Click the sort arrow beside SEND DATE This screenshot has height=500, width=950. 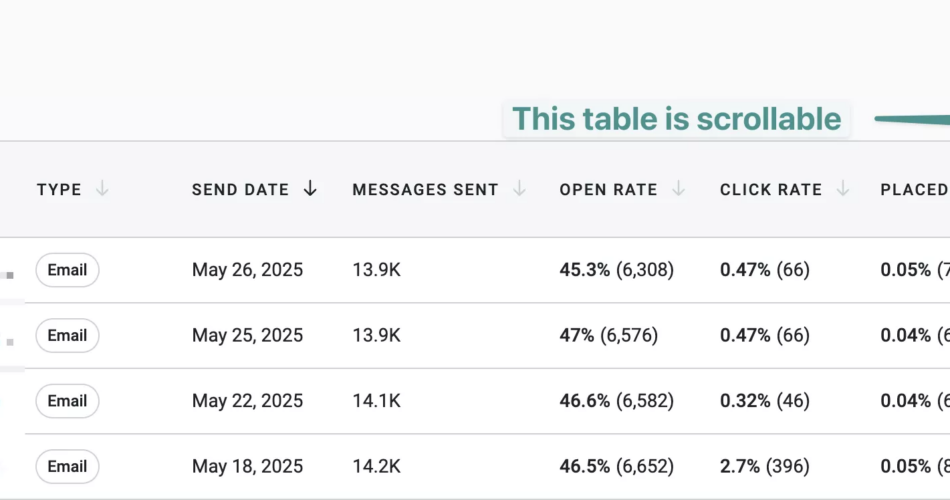click(x=310, y=189)
